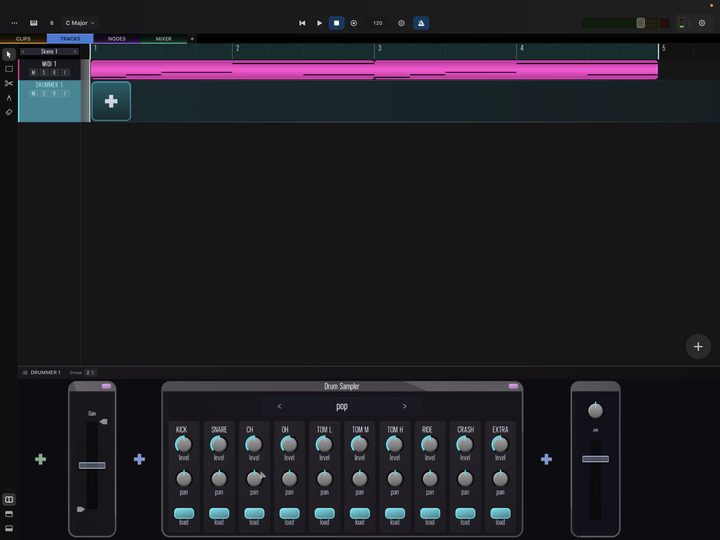
Task: Load a sample for Tom L
Action: (324, 513)
